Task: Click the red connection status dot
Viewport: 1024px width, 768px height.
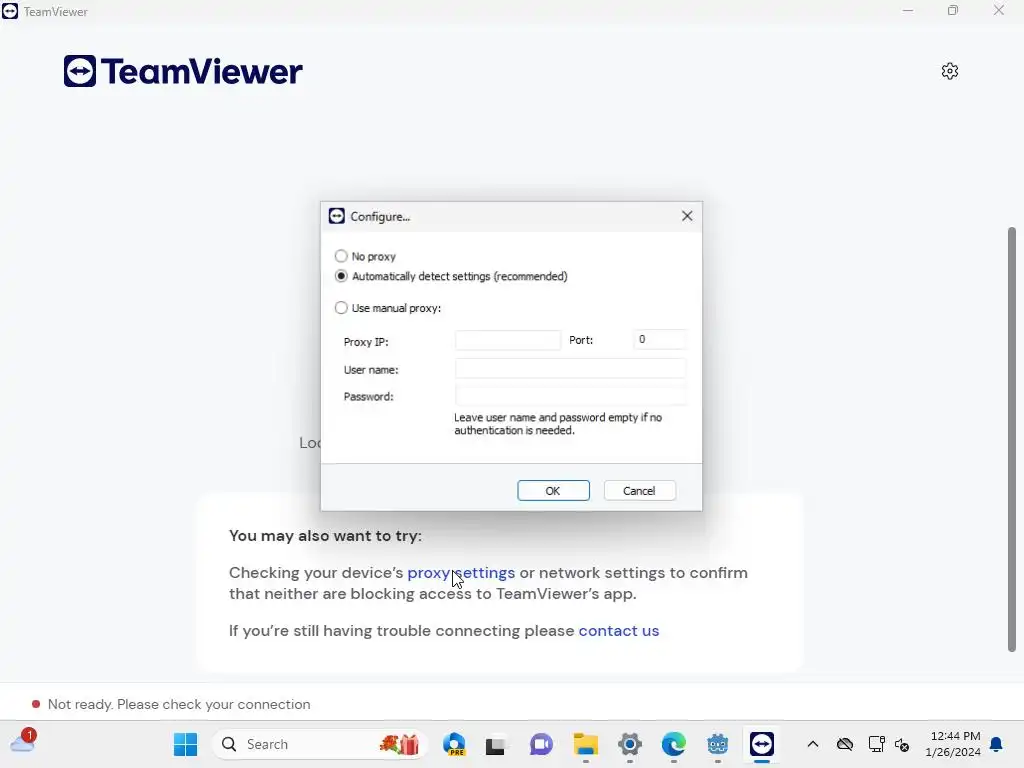Action: point(36,704)
